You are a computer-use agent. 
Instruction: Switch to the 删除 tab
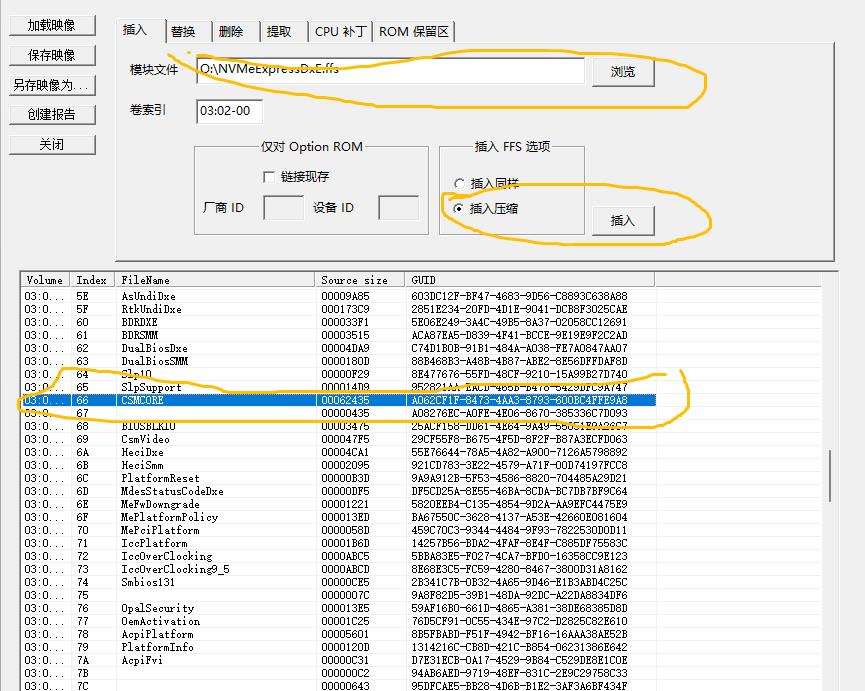tap(231, 32)
